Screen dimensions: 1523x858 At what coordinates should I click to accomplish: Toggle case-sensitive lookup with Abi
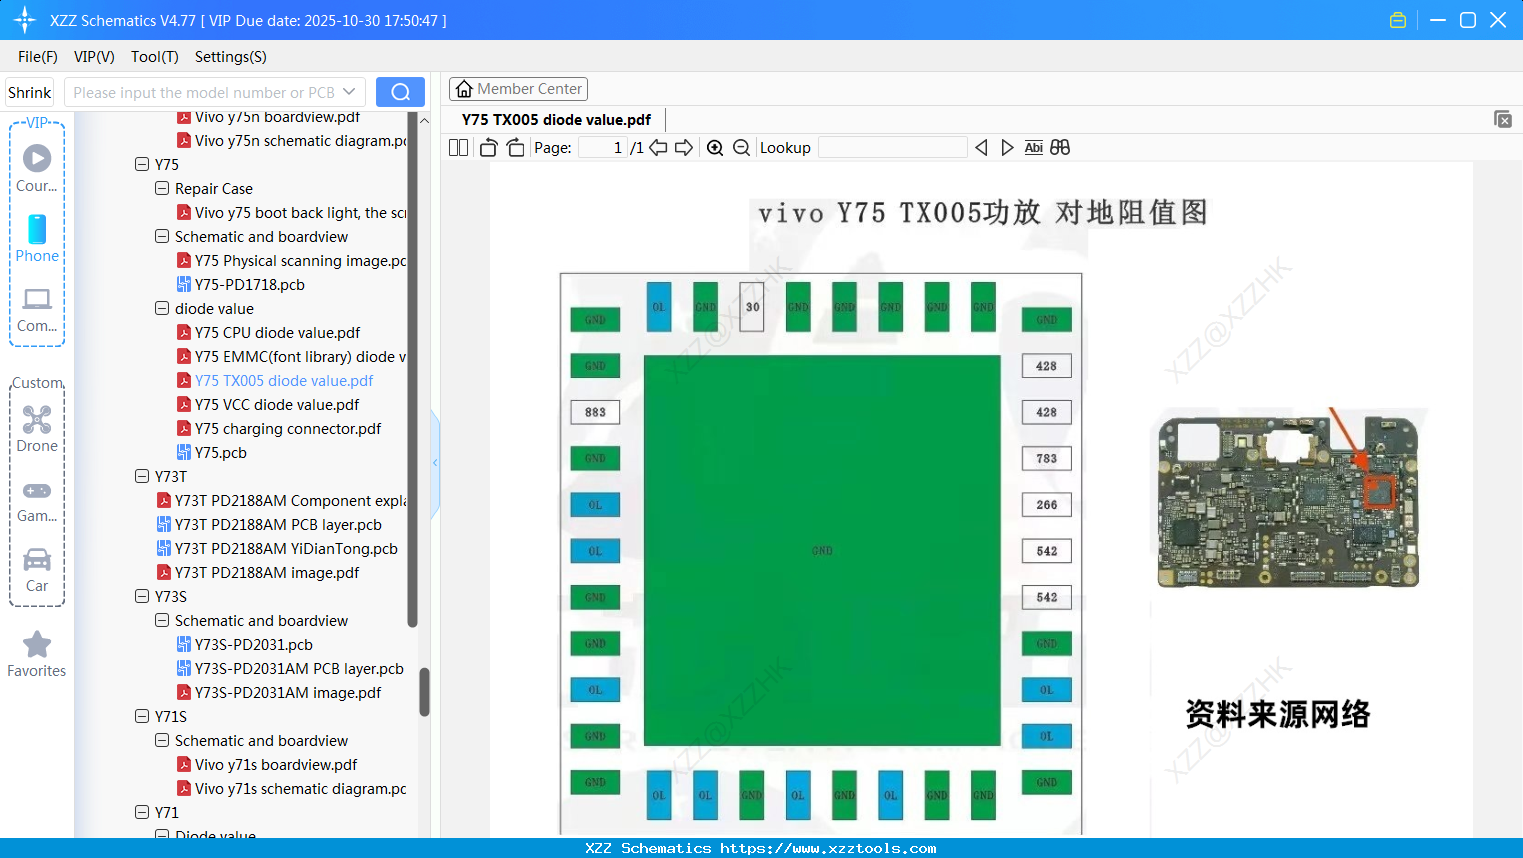(x=1033, y=147)
